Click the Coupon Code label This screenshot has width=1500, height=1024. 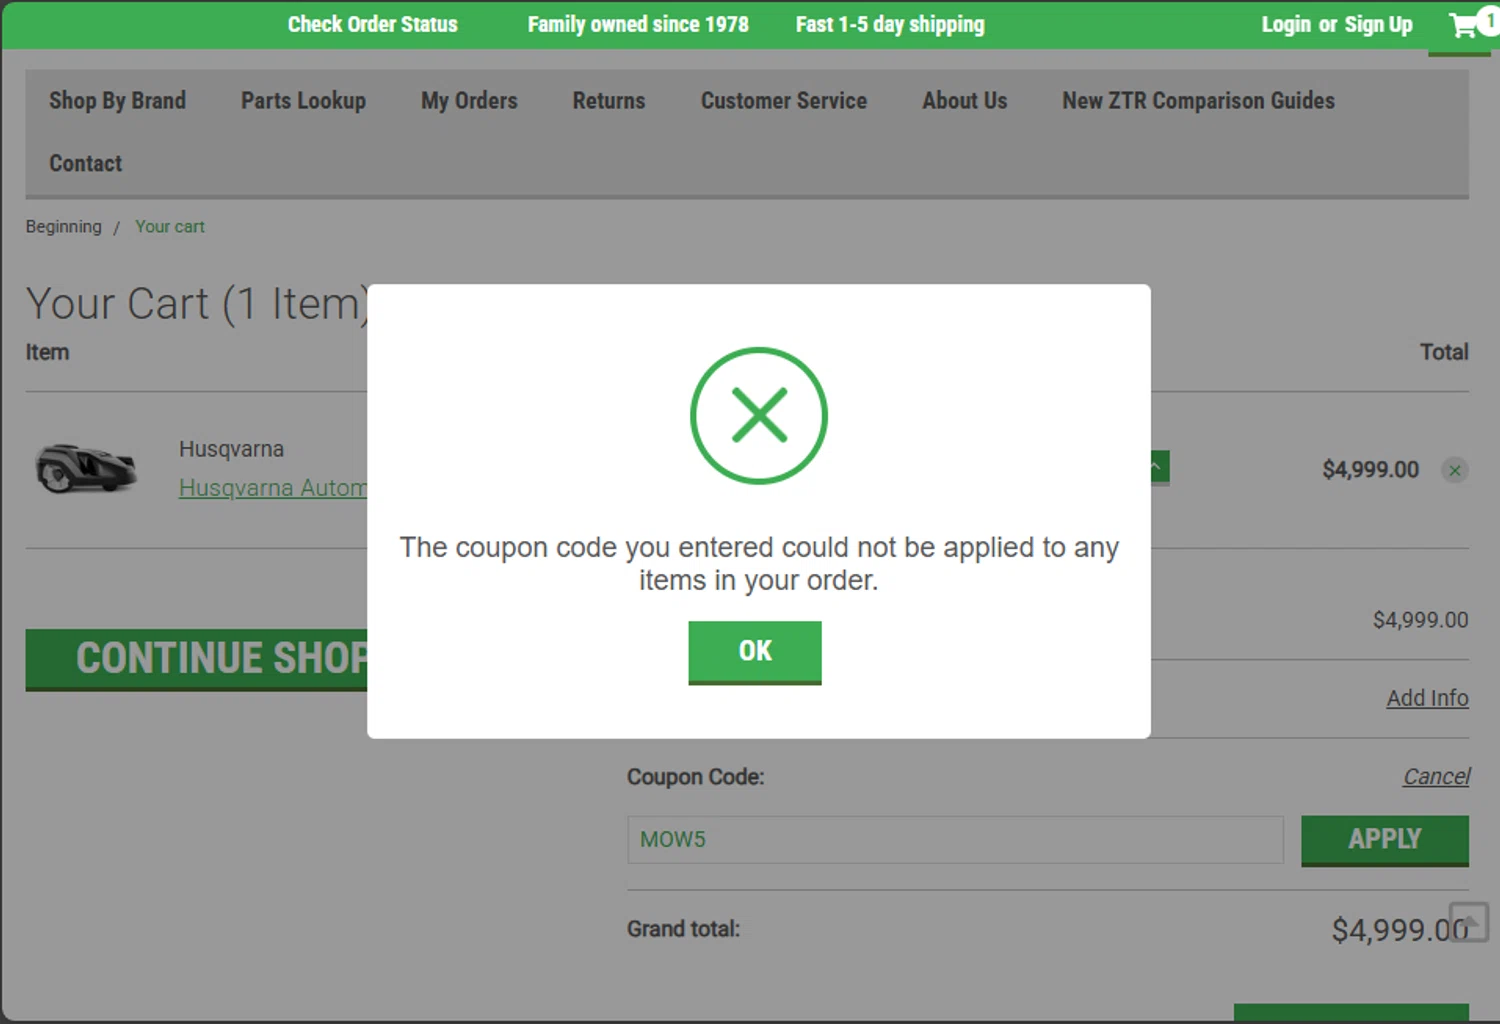pos(695,777)
